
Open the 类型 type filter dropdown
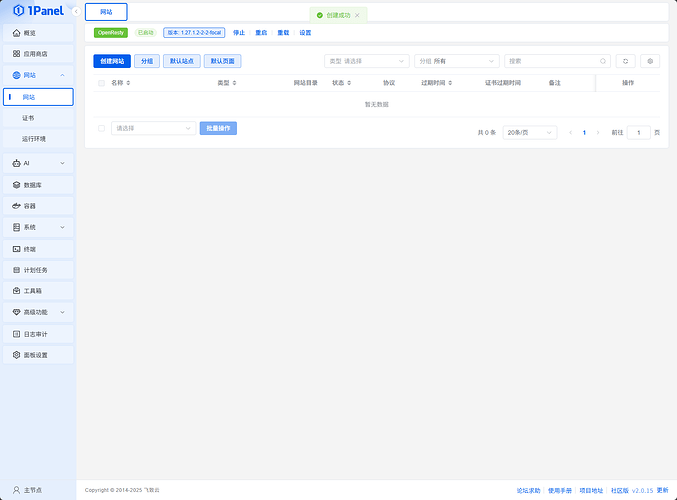[x=366, y=61]
